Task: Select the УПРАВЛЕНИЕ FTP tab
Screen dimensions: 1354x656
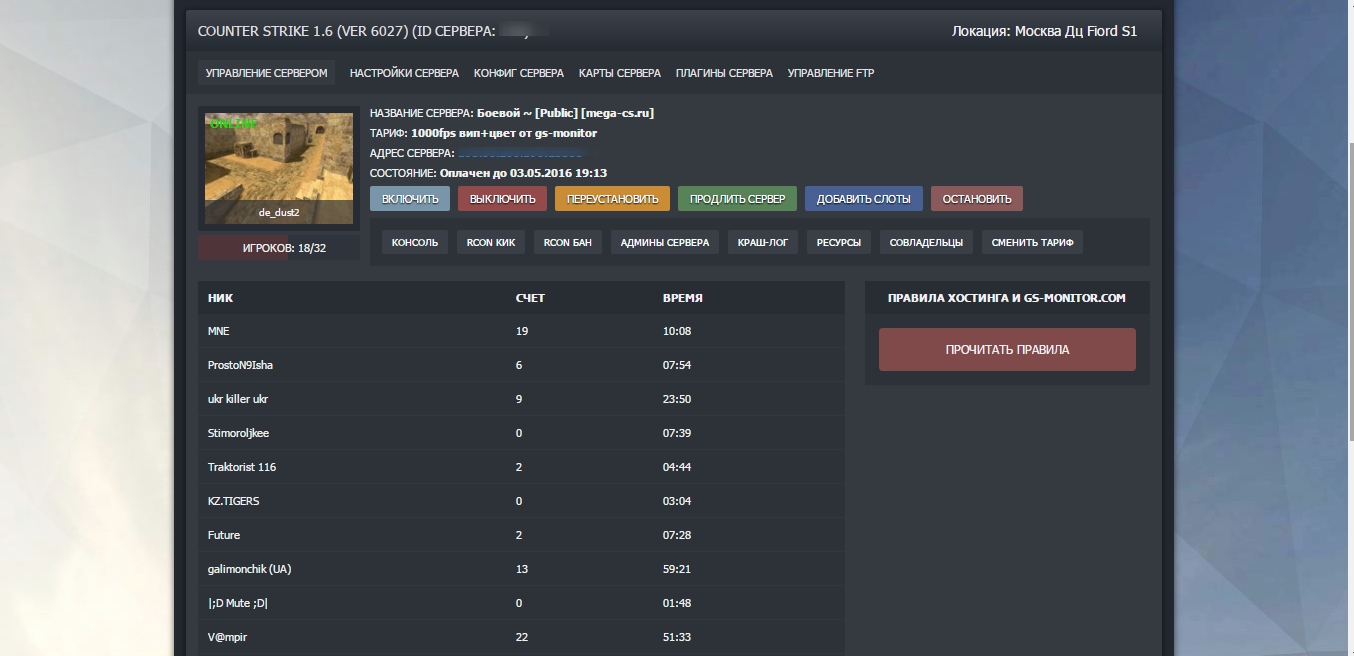Action: coord(831,73)
